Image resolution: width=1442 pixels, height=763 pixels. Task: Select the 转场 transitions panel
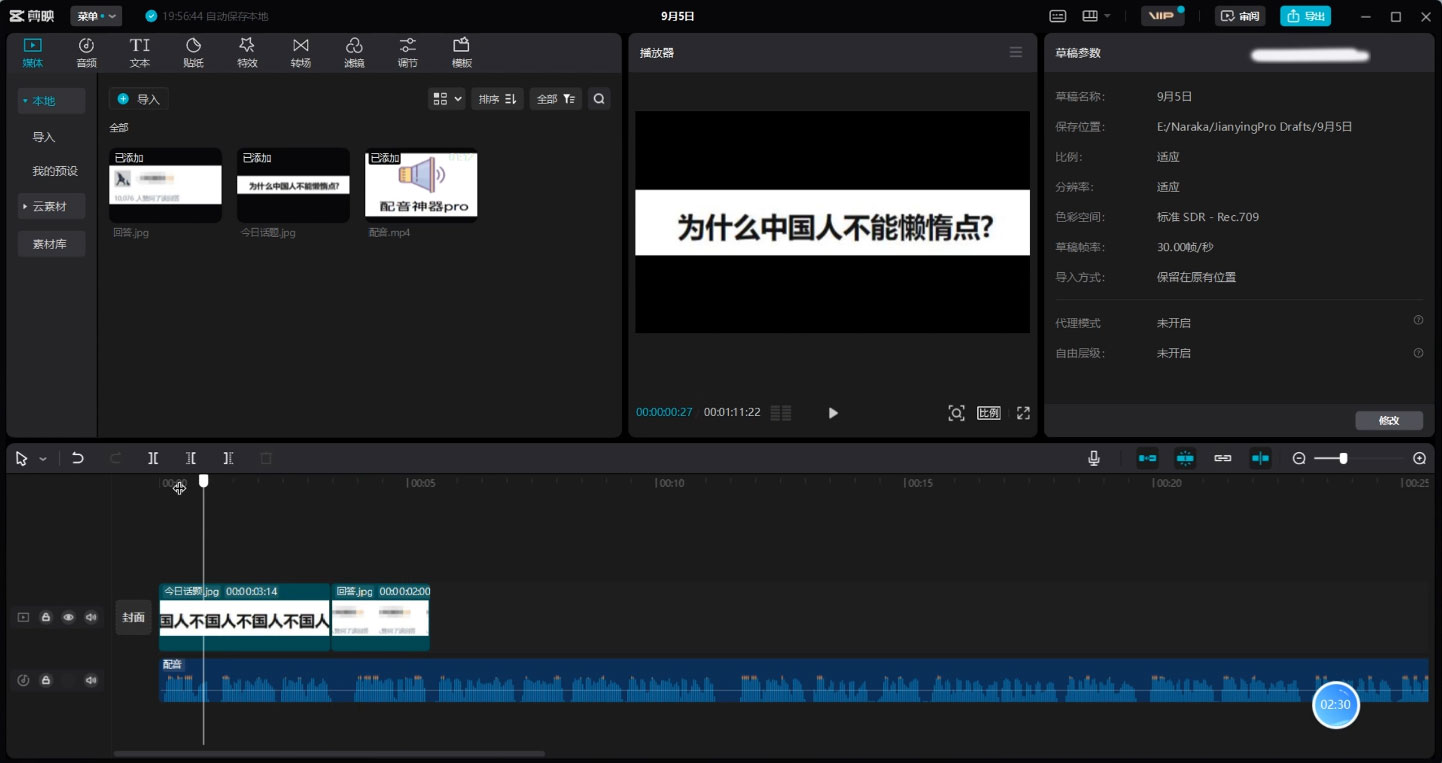point(301,52)
